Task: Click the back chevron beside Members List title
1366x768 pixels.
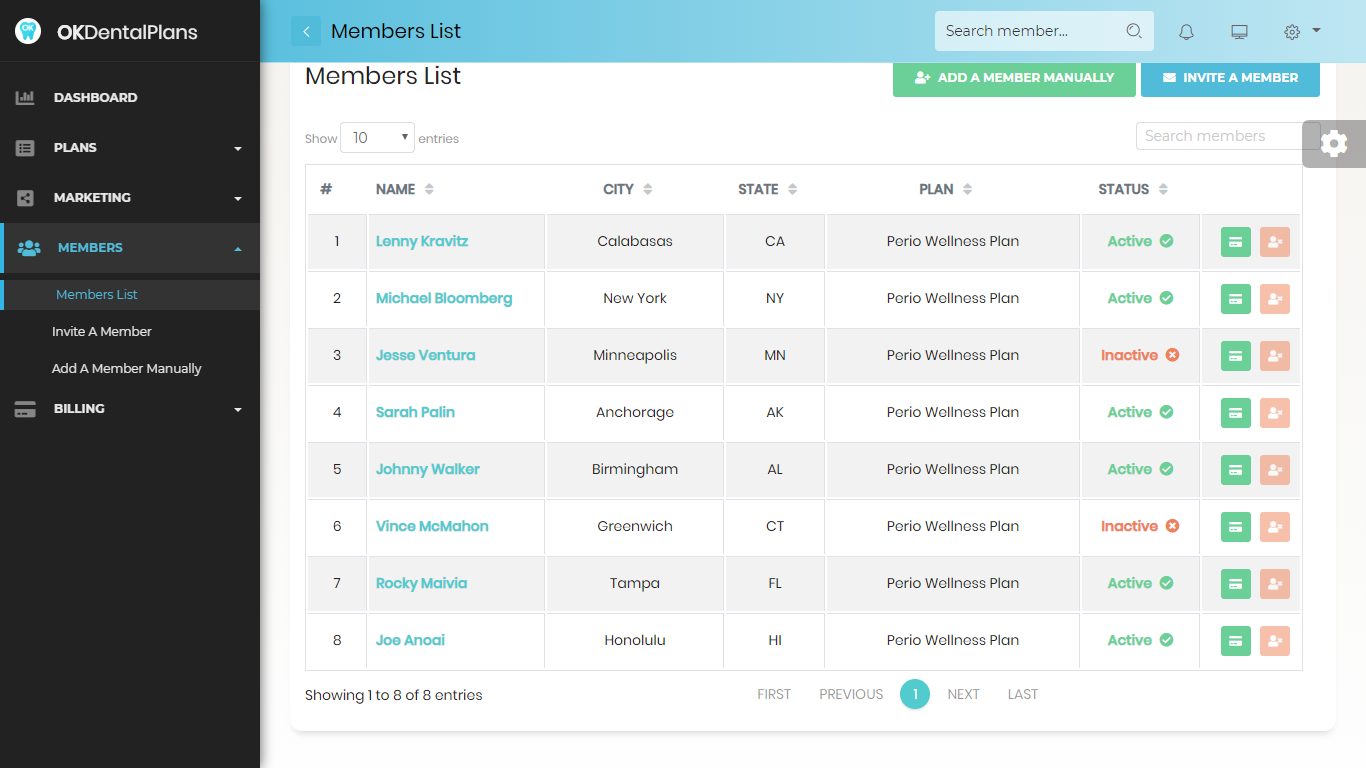Action: pyautogui.click(x=306, y=31)
